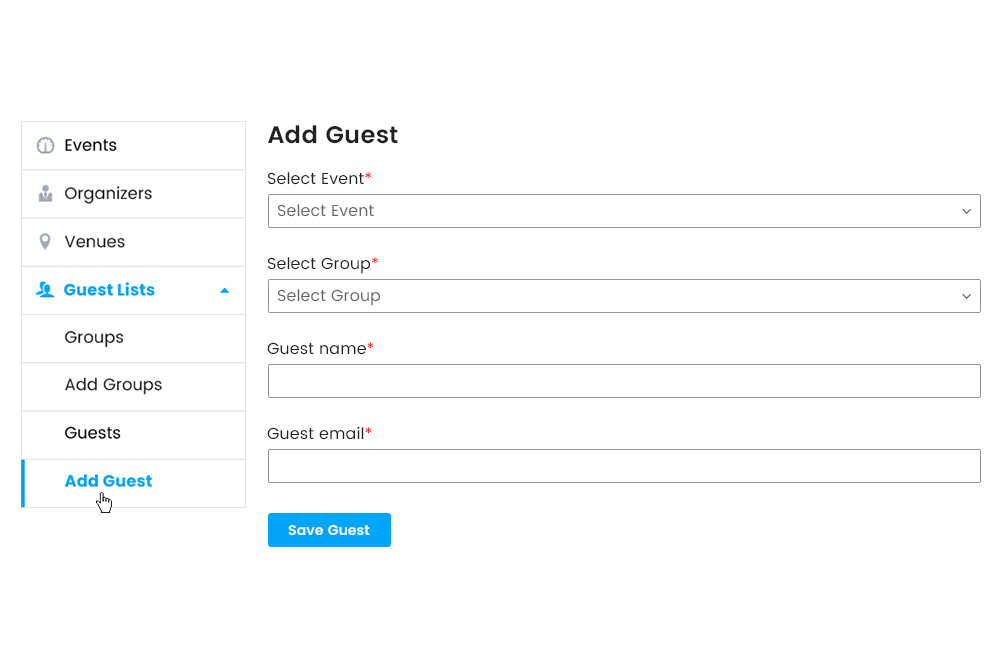Screen dimensions: 1000x667
Task: Focus the Guest name text field
Action: tap(624, 381)
